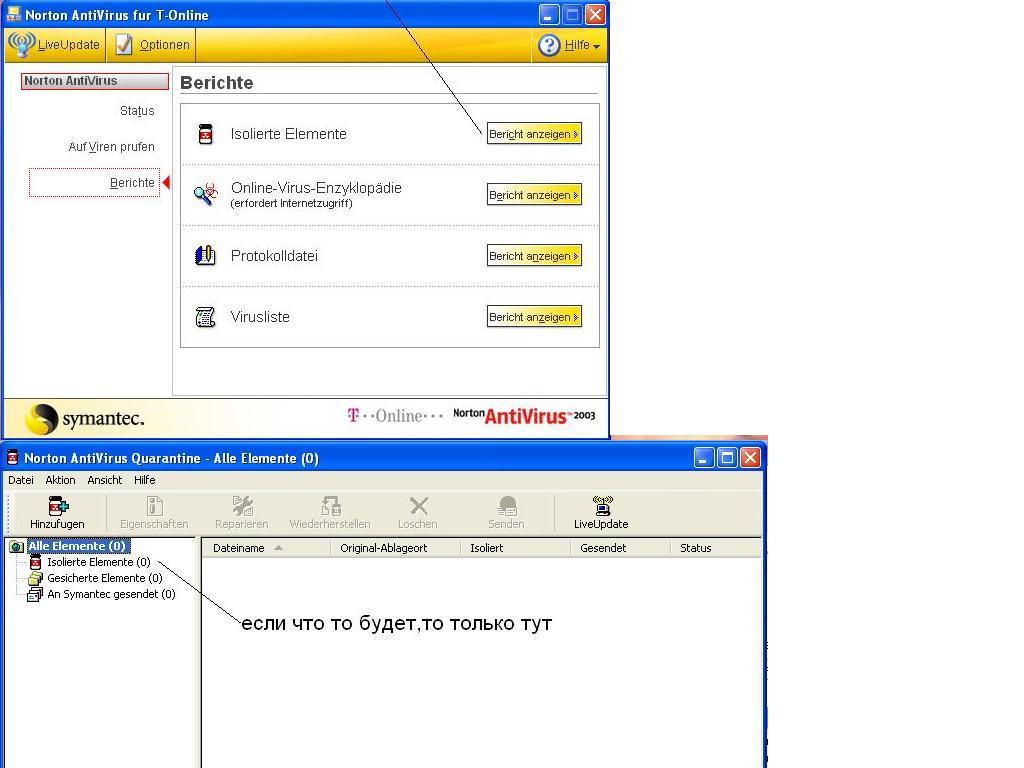Image resolution: width=1024 pixels, height=768 pixels.
Task: Click the Hinzufugen toolbar button
Action: click(57, 513)
